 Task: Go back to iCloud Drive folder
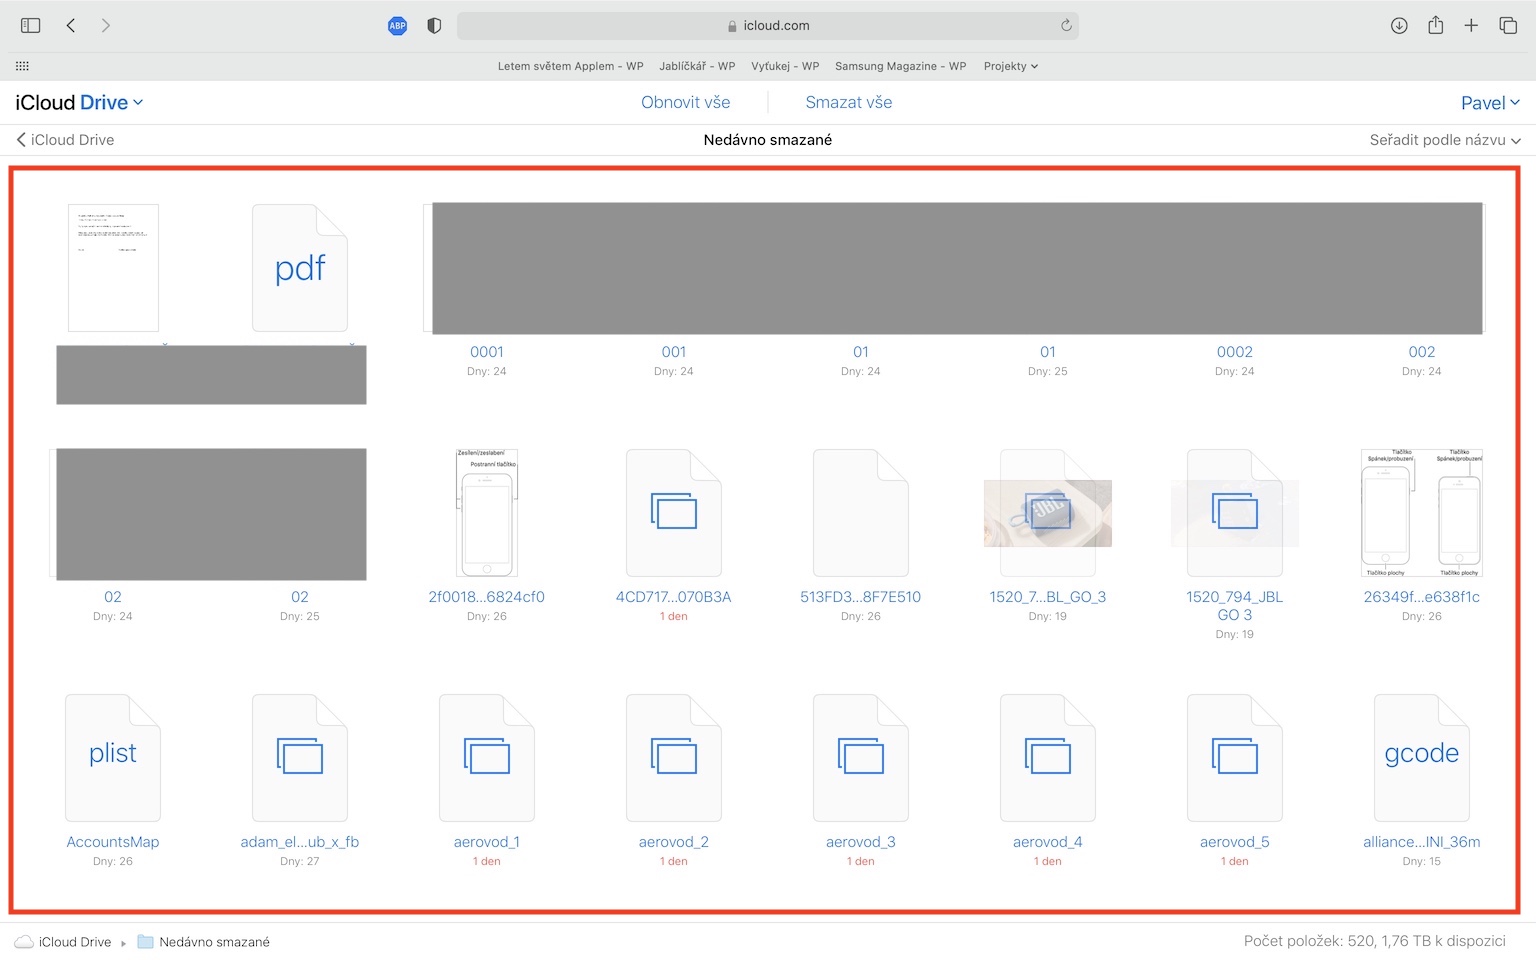coord(65,140)
